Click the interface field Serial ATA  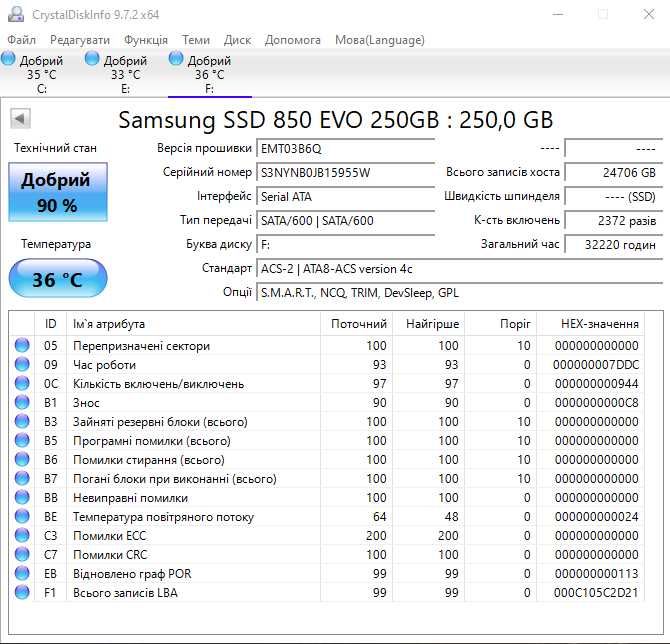(x=345, y=197)
